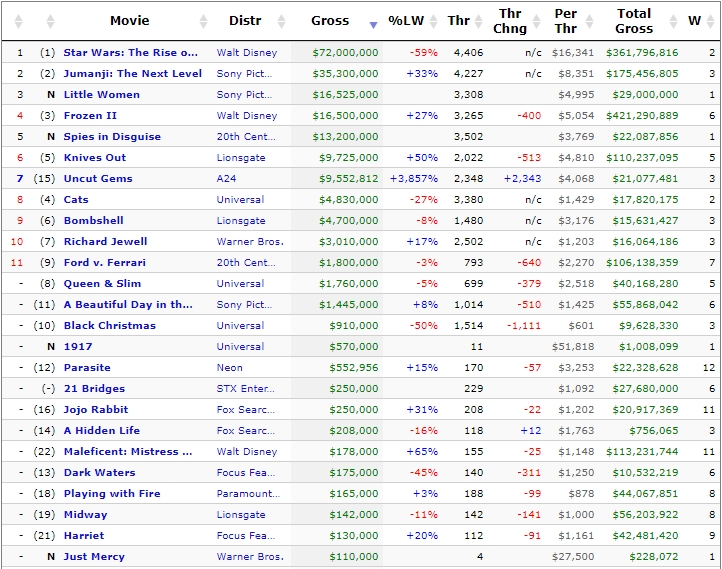Image resolution: width=722 pixels, height=569 pixels.
Task: Sort by Total Gross column sort arrows
Action: [x=673, y=21]
